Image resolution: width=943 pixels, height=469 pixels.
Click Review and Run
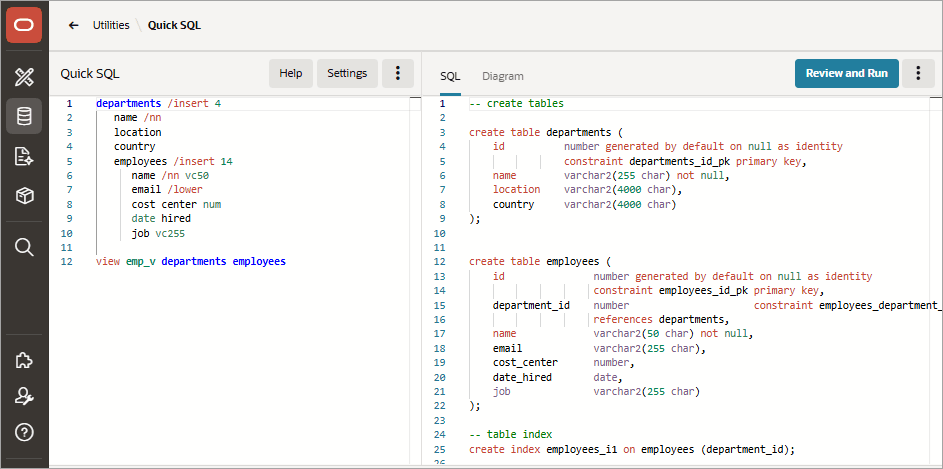(x=847, y=73)
